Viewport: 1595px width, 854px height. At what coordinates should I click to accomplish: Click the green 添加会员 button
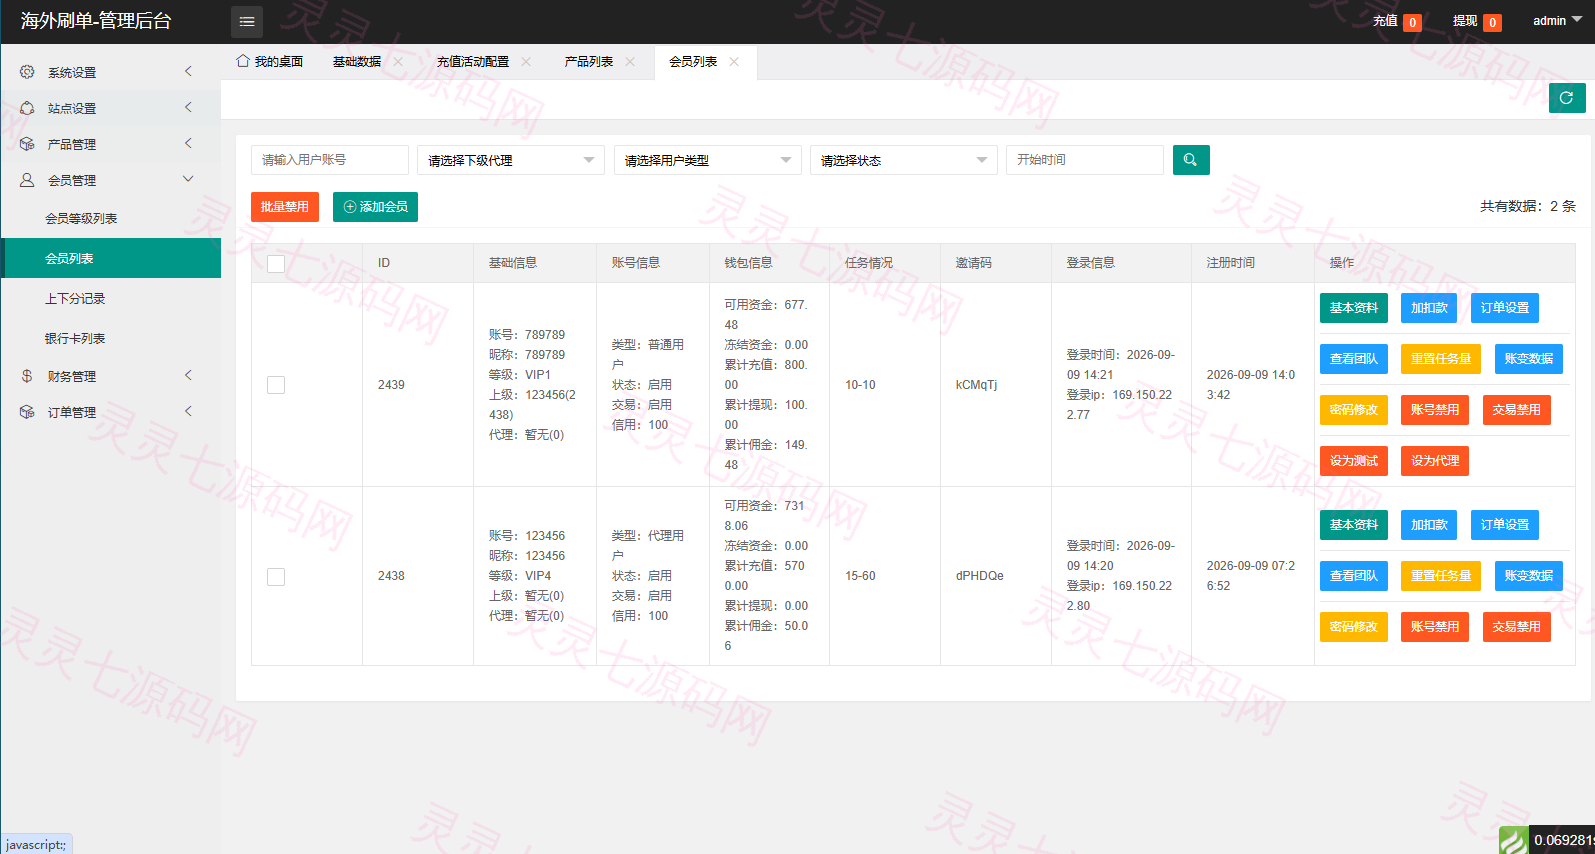pos(375,207)
